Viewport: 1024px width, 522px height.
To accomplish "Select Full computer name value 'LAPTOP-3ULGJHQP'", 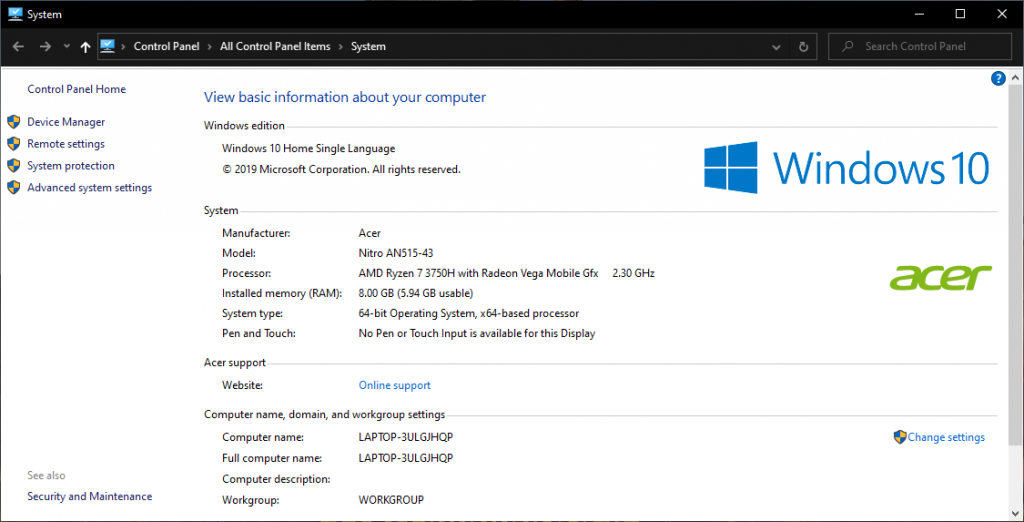I will 406,457.
